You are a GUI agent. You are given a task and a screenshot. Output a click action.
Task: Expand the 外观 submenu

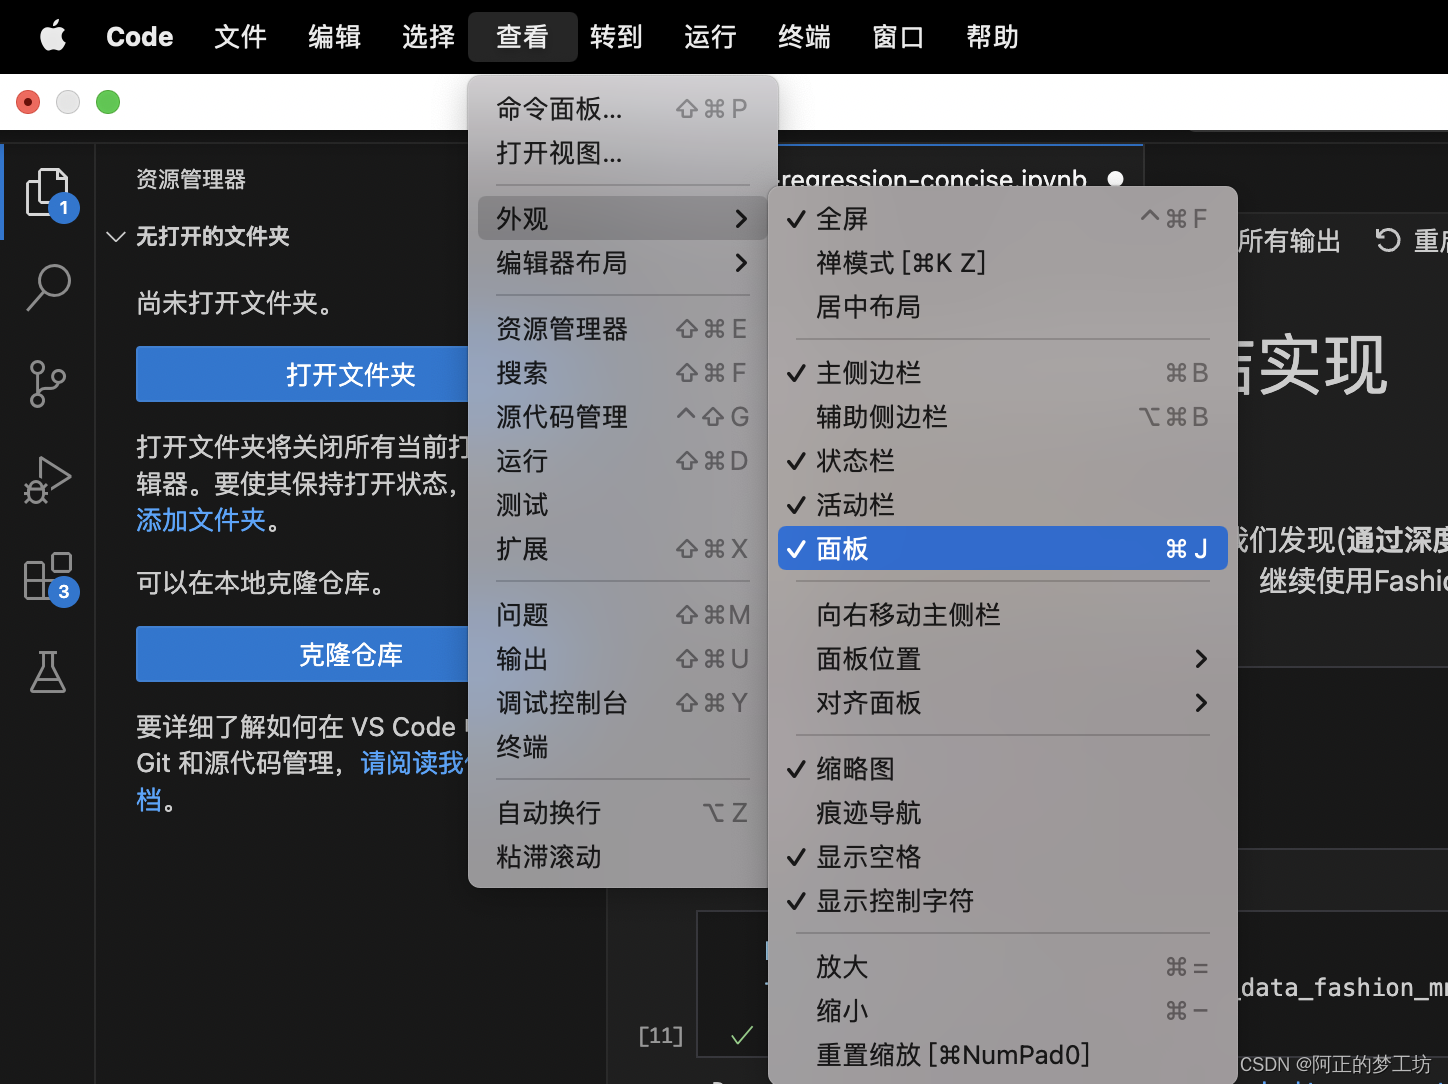(x=622, y=218)
